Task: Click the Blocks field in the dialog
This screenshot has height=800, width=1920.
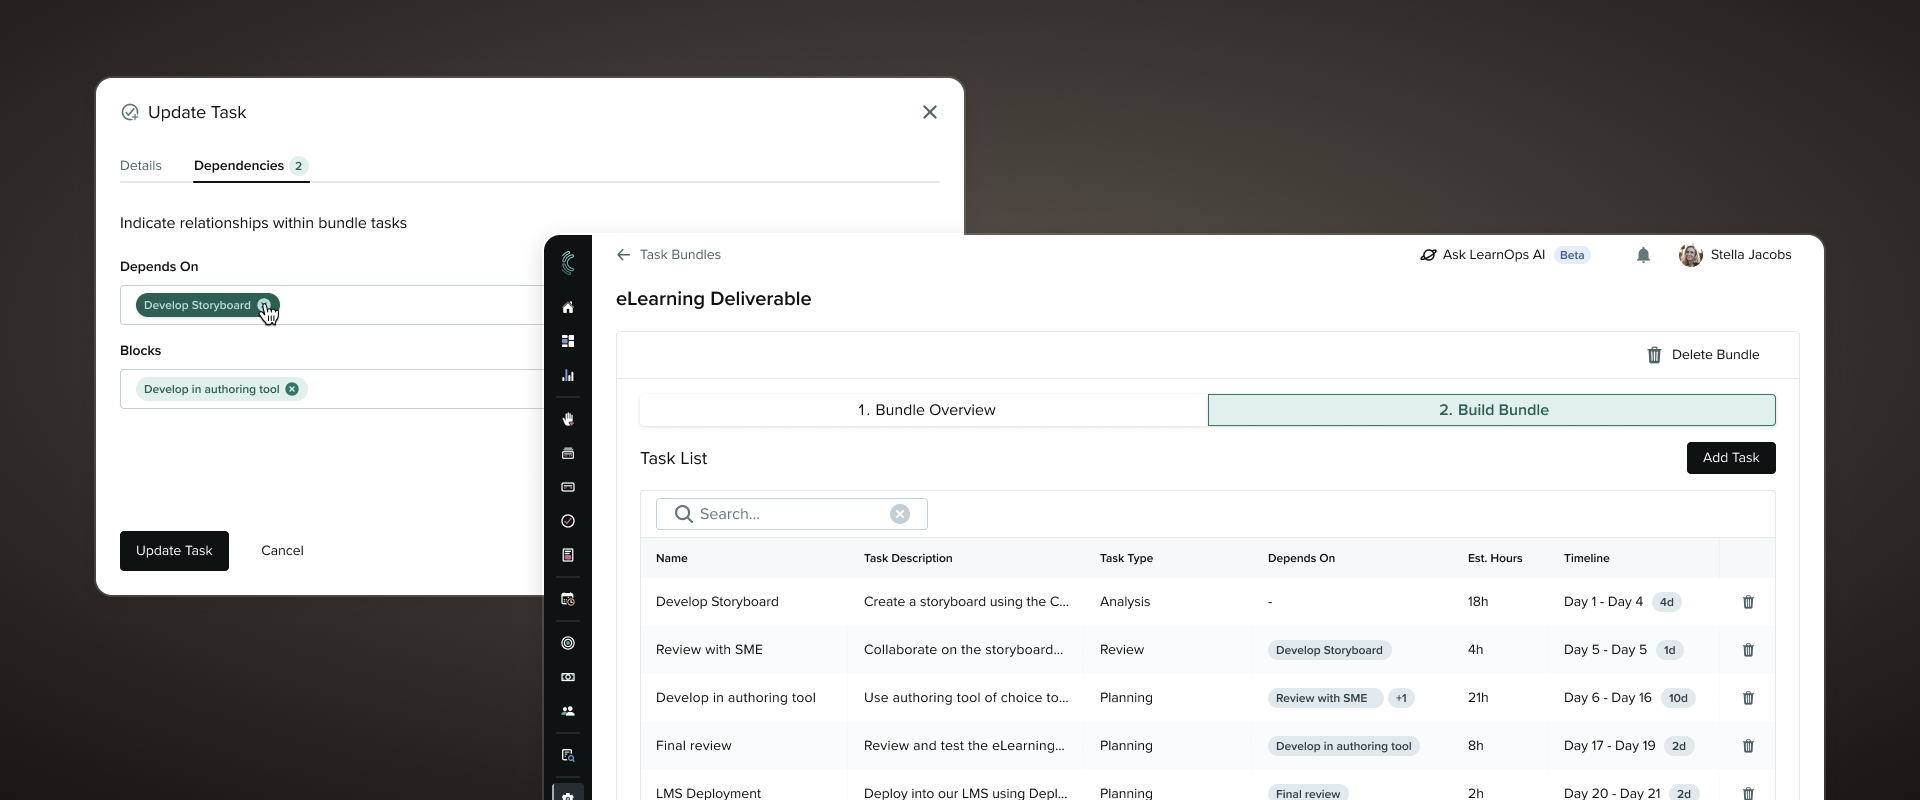Action: click(x=332, y=389)
